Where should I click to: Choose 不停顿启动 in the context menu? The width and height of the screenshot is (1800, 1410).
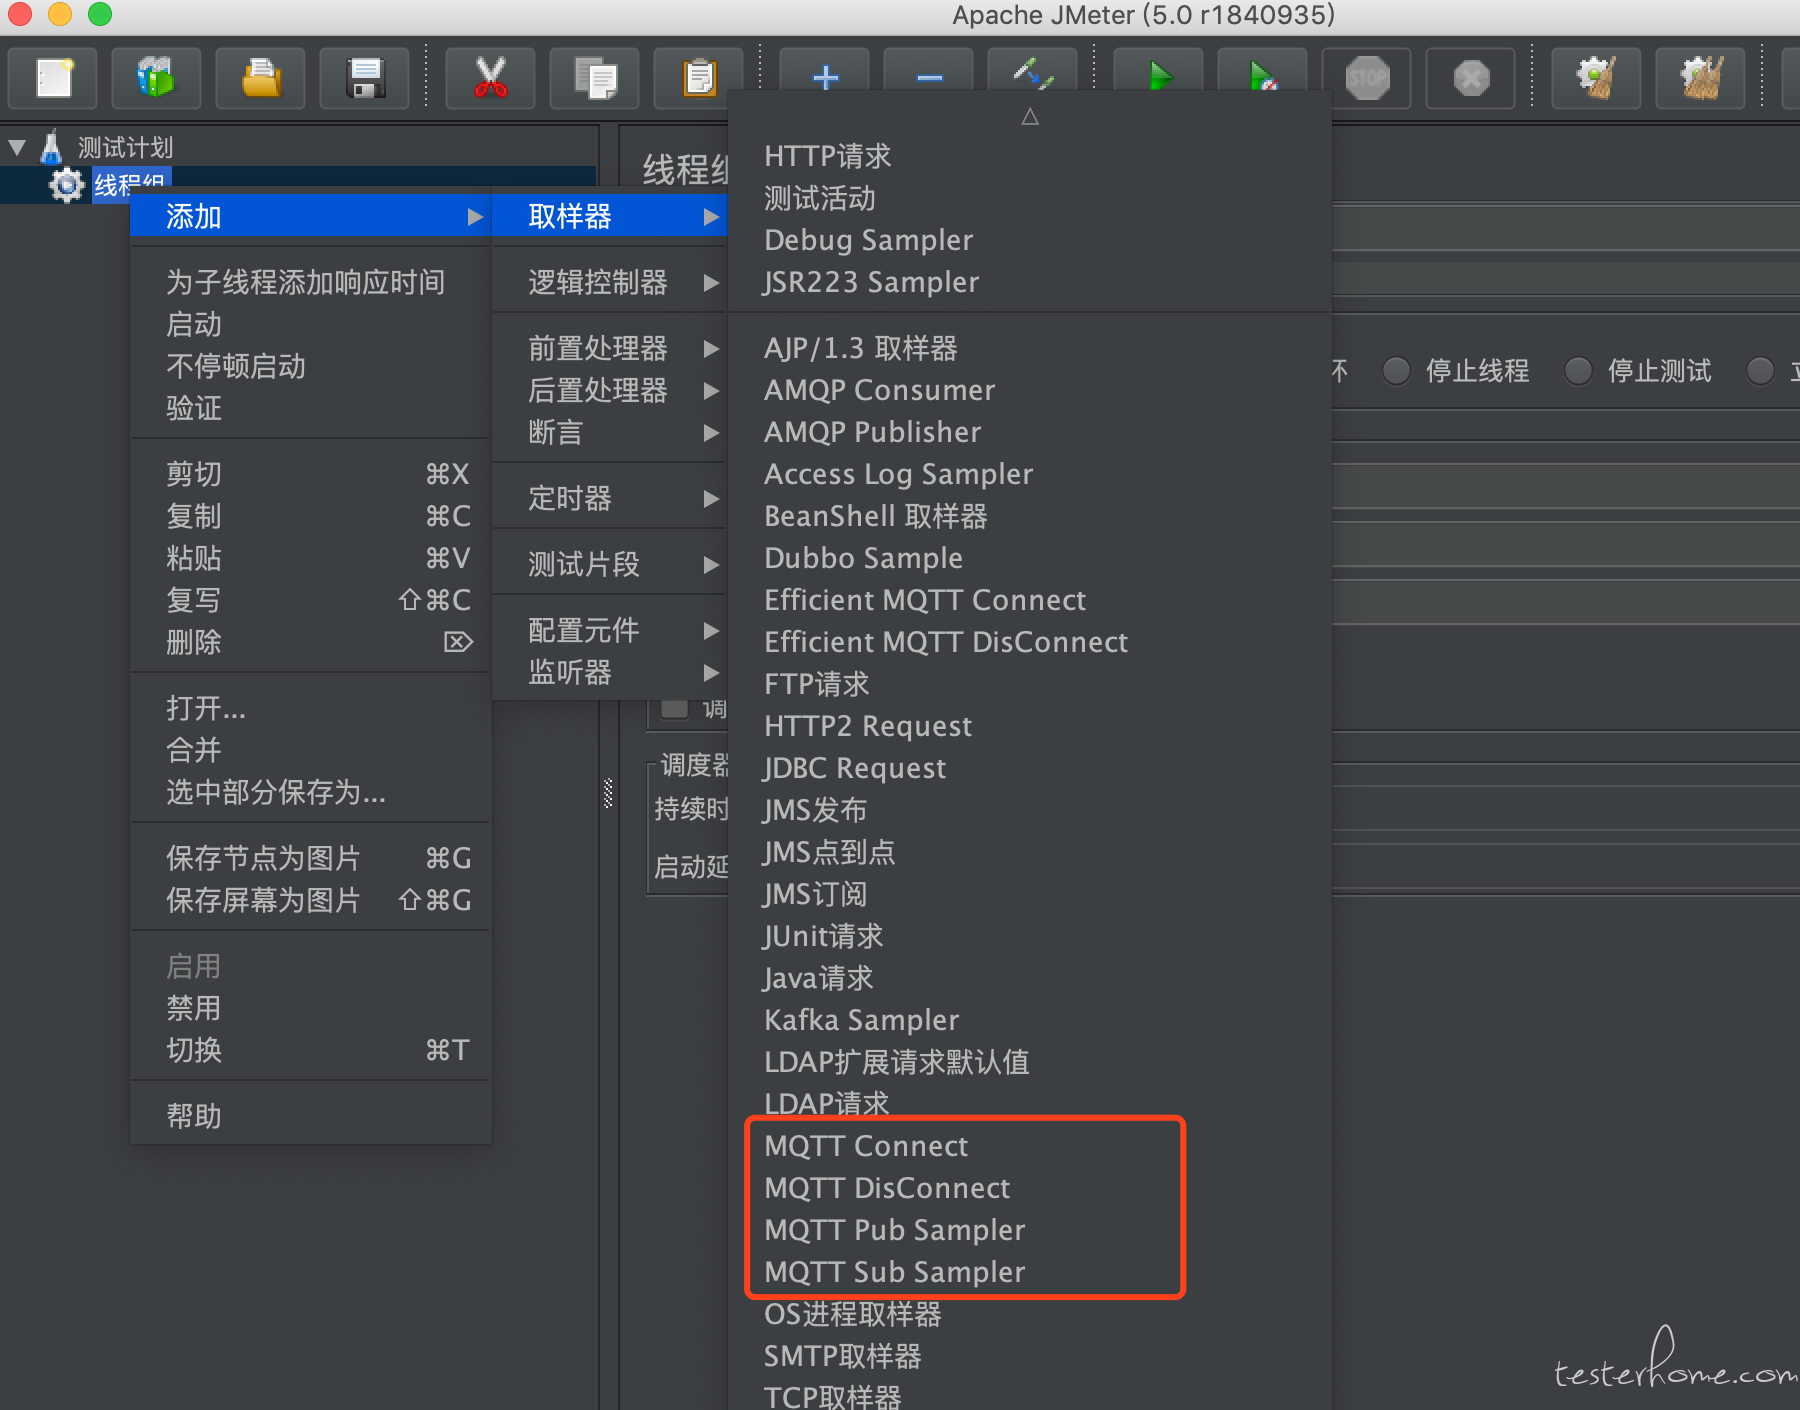(310, 366)
